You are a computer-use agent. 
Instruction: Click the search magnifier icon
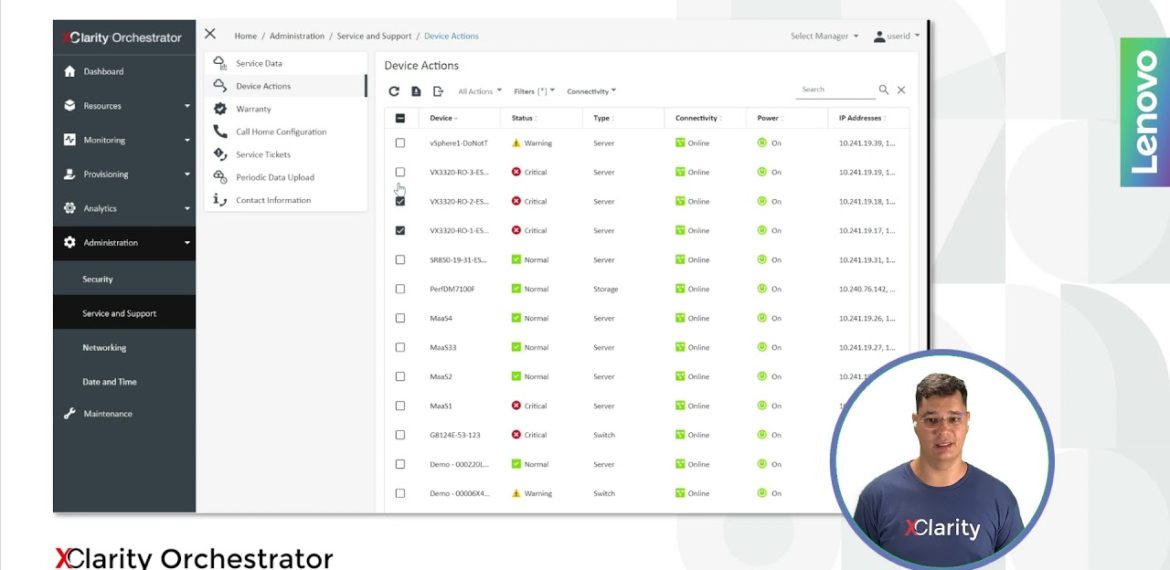[x=883, y=90]
